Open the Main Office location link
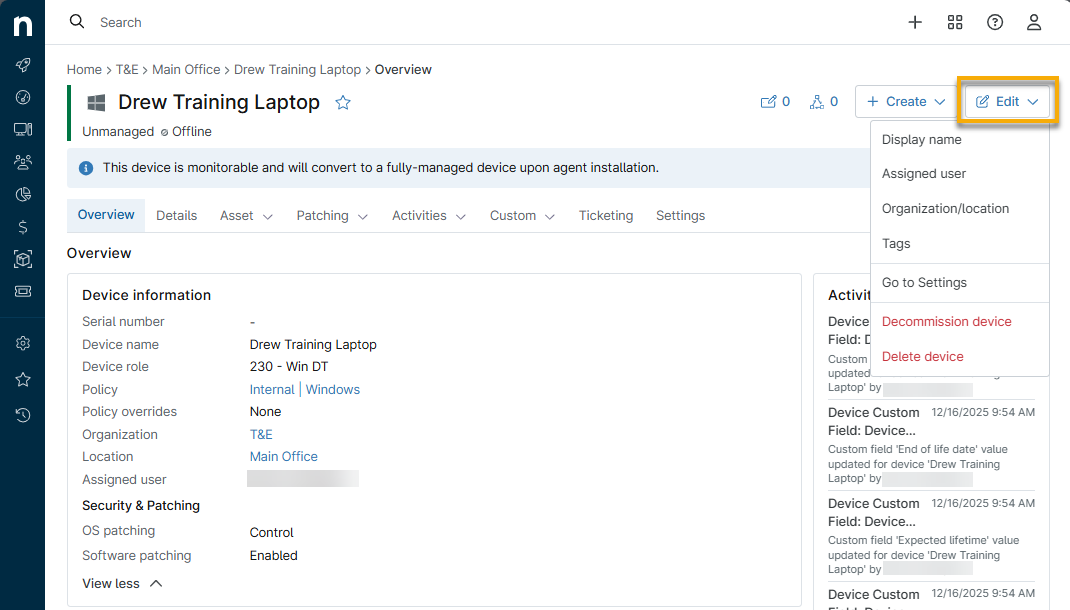This screenshot has height=610, width=1070. coord(283,456)
